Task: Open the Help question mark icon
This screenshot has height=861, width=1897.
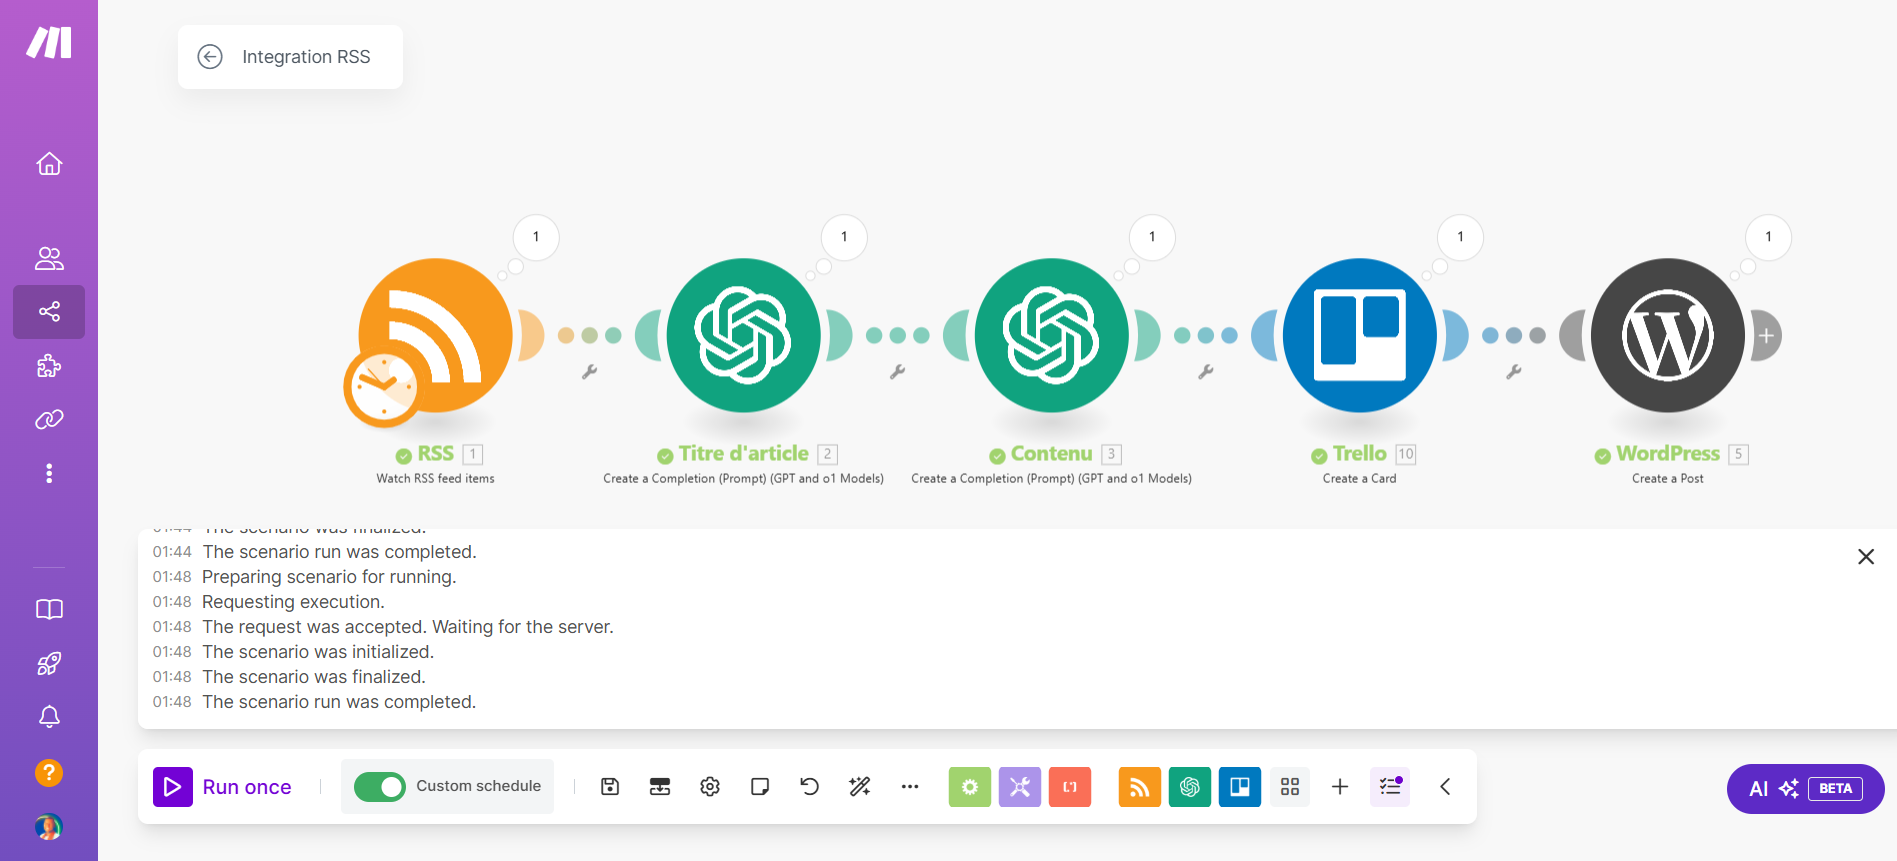Action: [49, 773]
